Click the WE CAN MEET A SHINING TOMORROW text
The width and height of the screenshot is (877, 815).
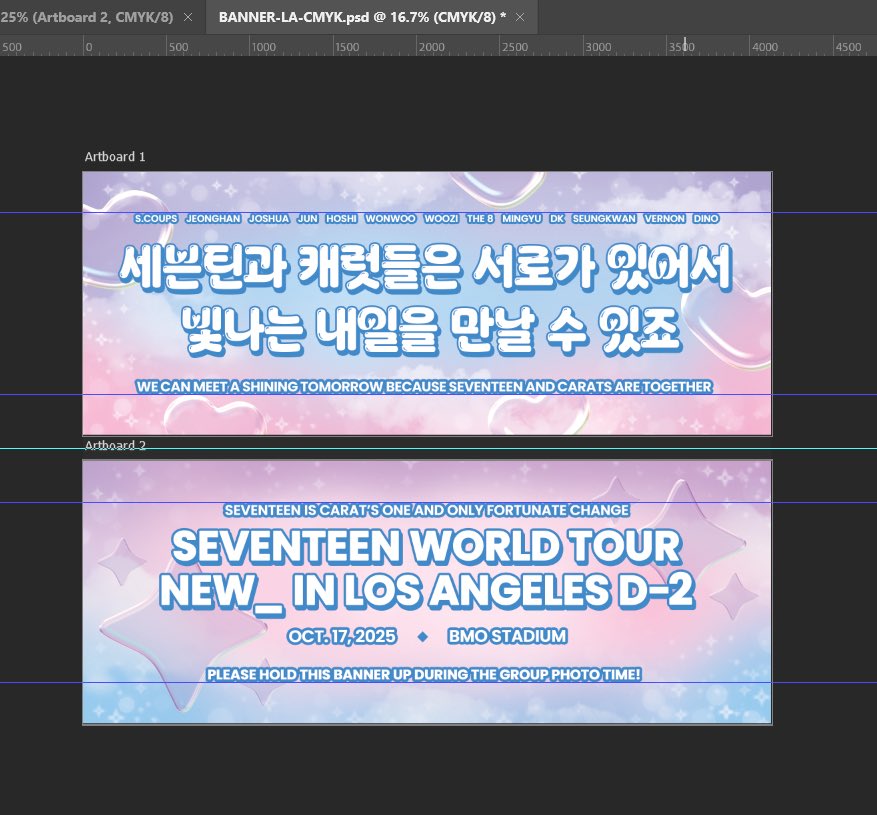pos(425,387)
